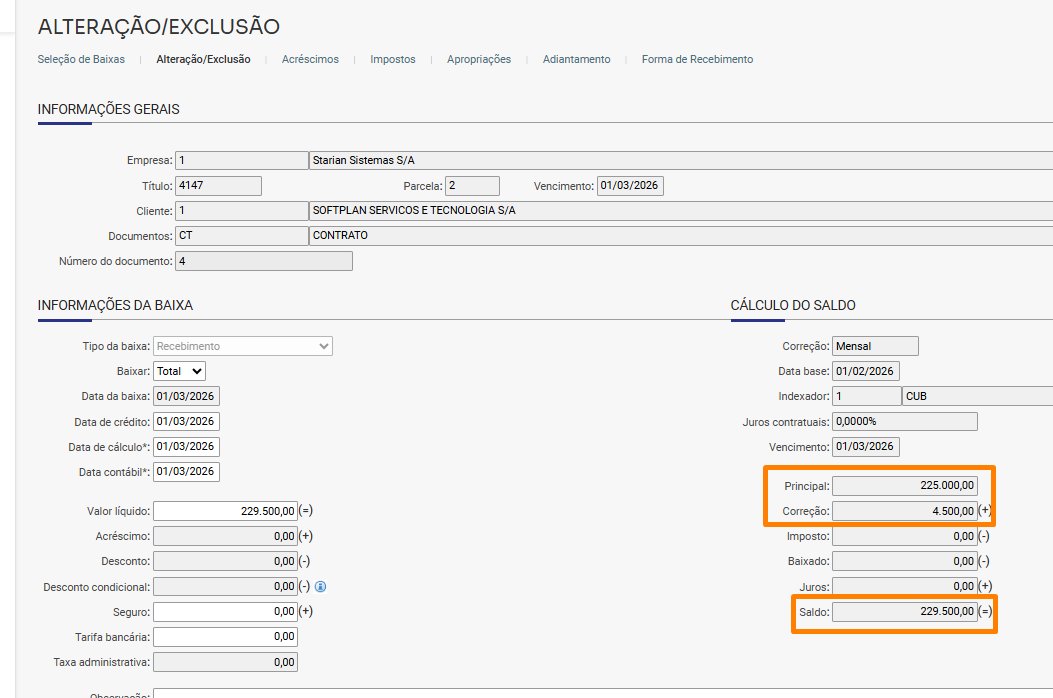Open the Apropriações tab
Viewport: 1053px width, 698px height.
[479, 59]
